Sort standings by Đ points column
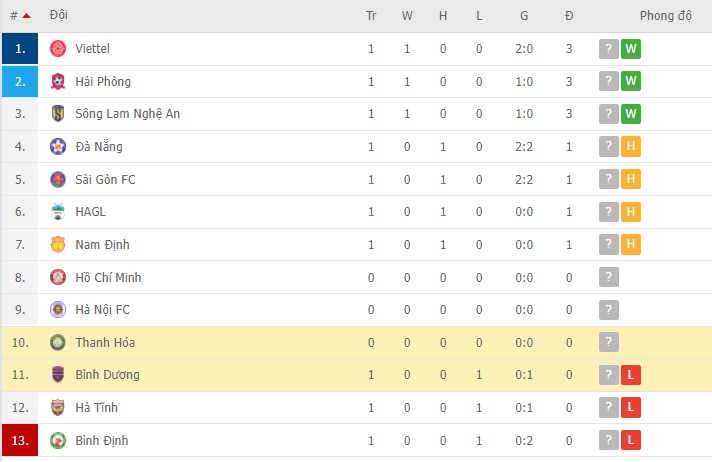The height and width of the screenshot is (462, 712). pyautogui.click(x=569, y=16)
